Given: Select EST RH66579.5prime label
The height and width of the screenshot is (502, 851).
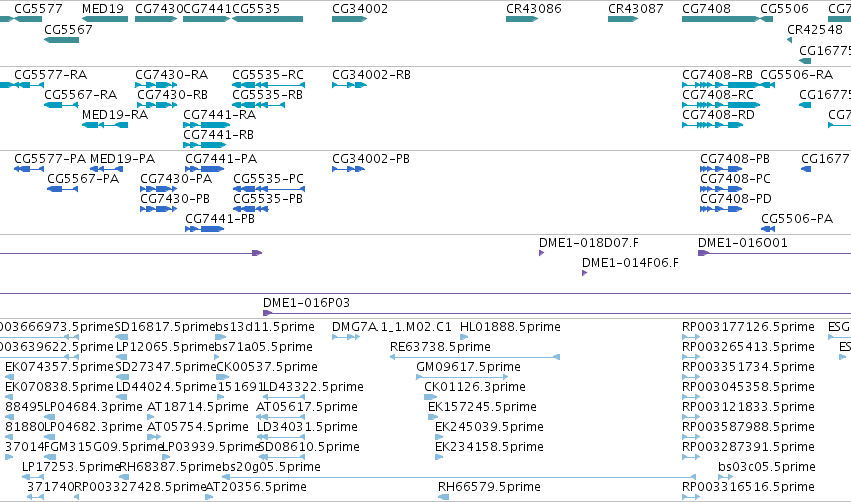Looking at the screenshot, I should click(x=489, y=487).
